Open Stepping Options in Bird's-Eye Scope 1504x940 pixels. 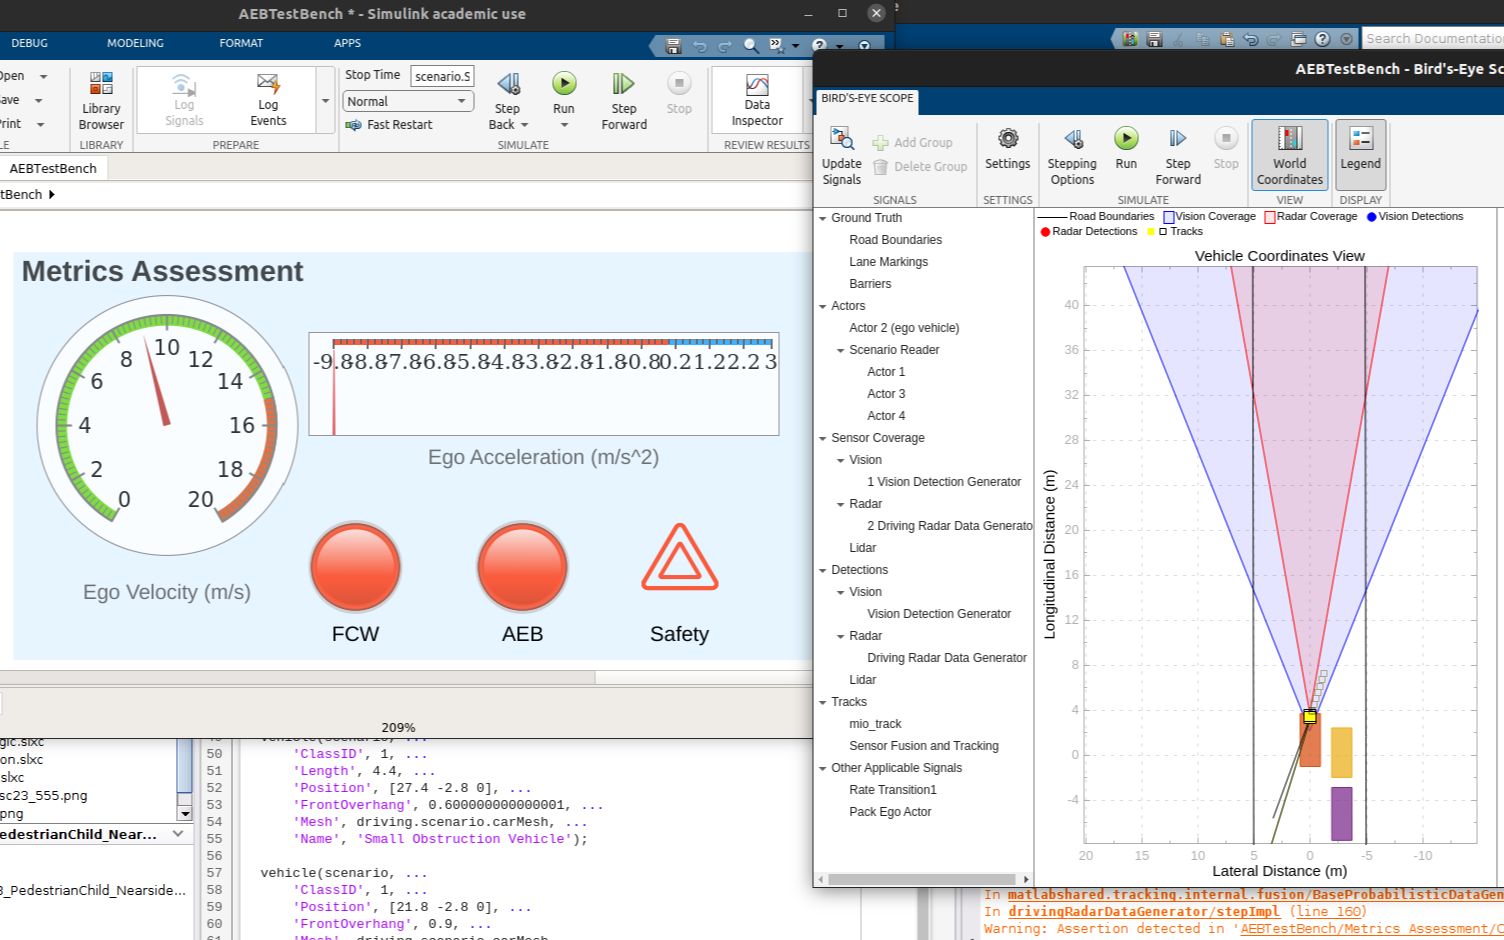[x=1072, y=156]
